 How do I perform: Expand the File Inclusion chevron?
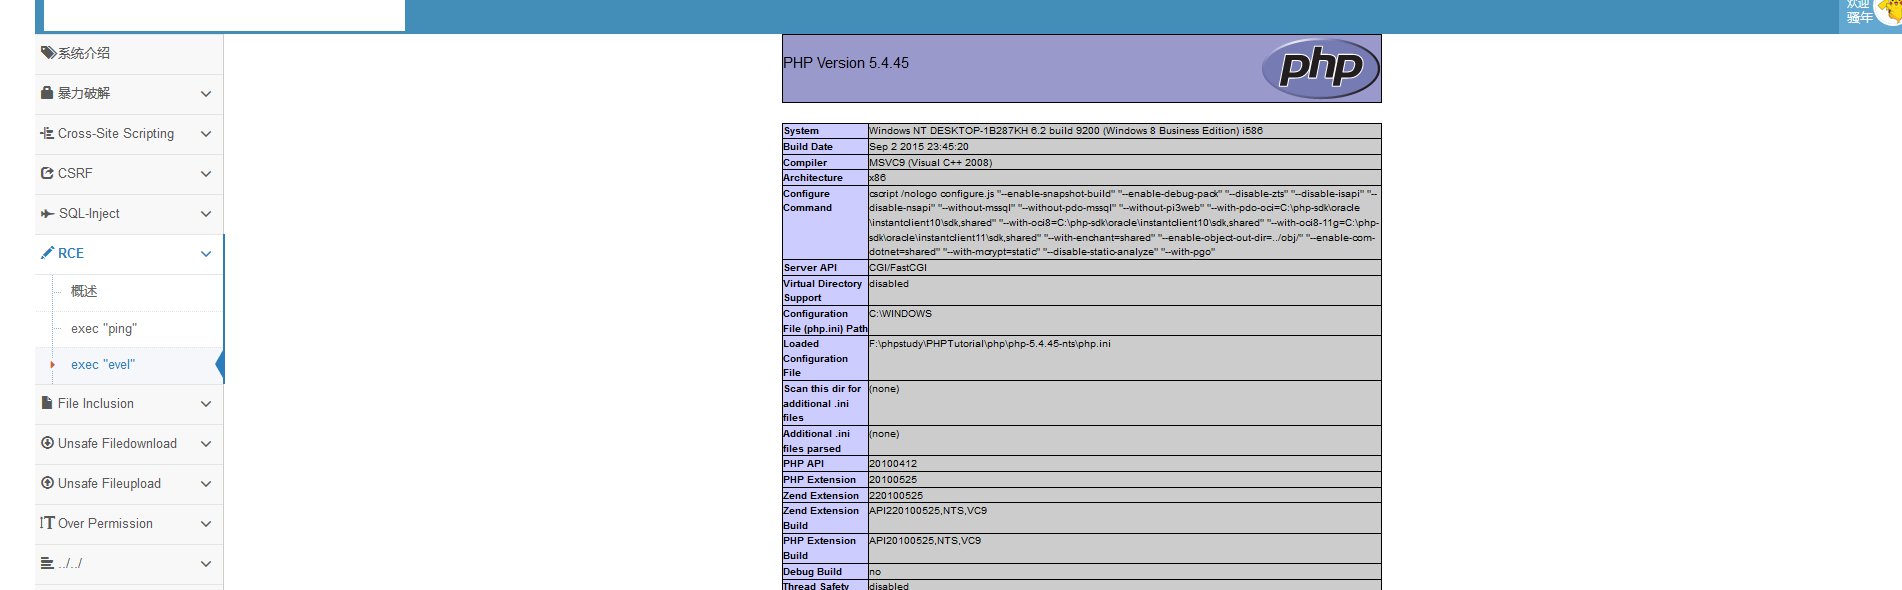206,404
